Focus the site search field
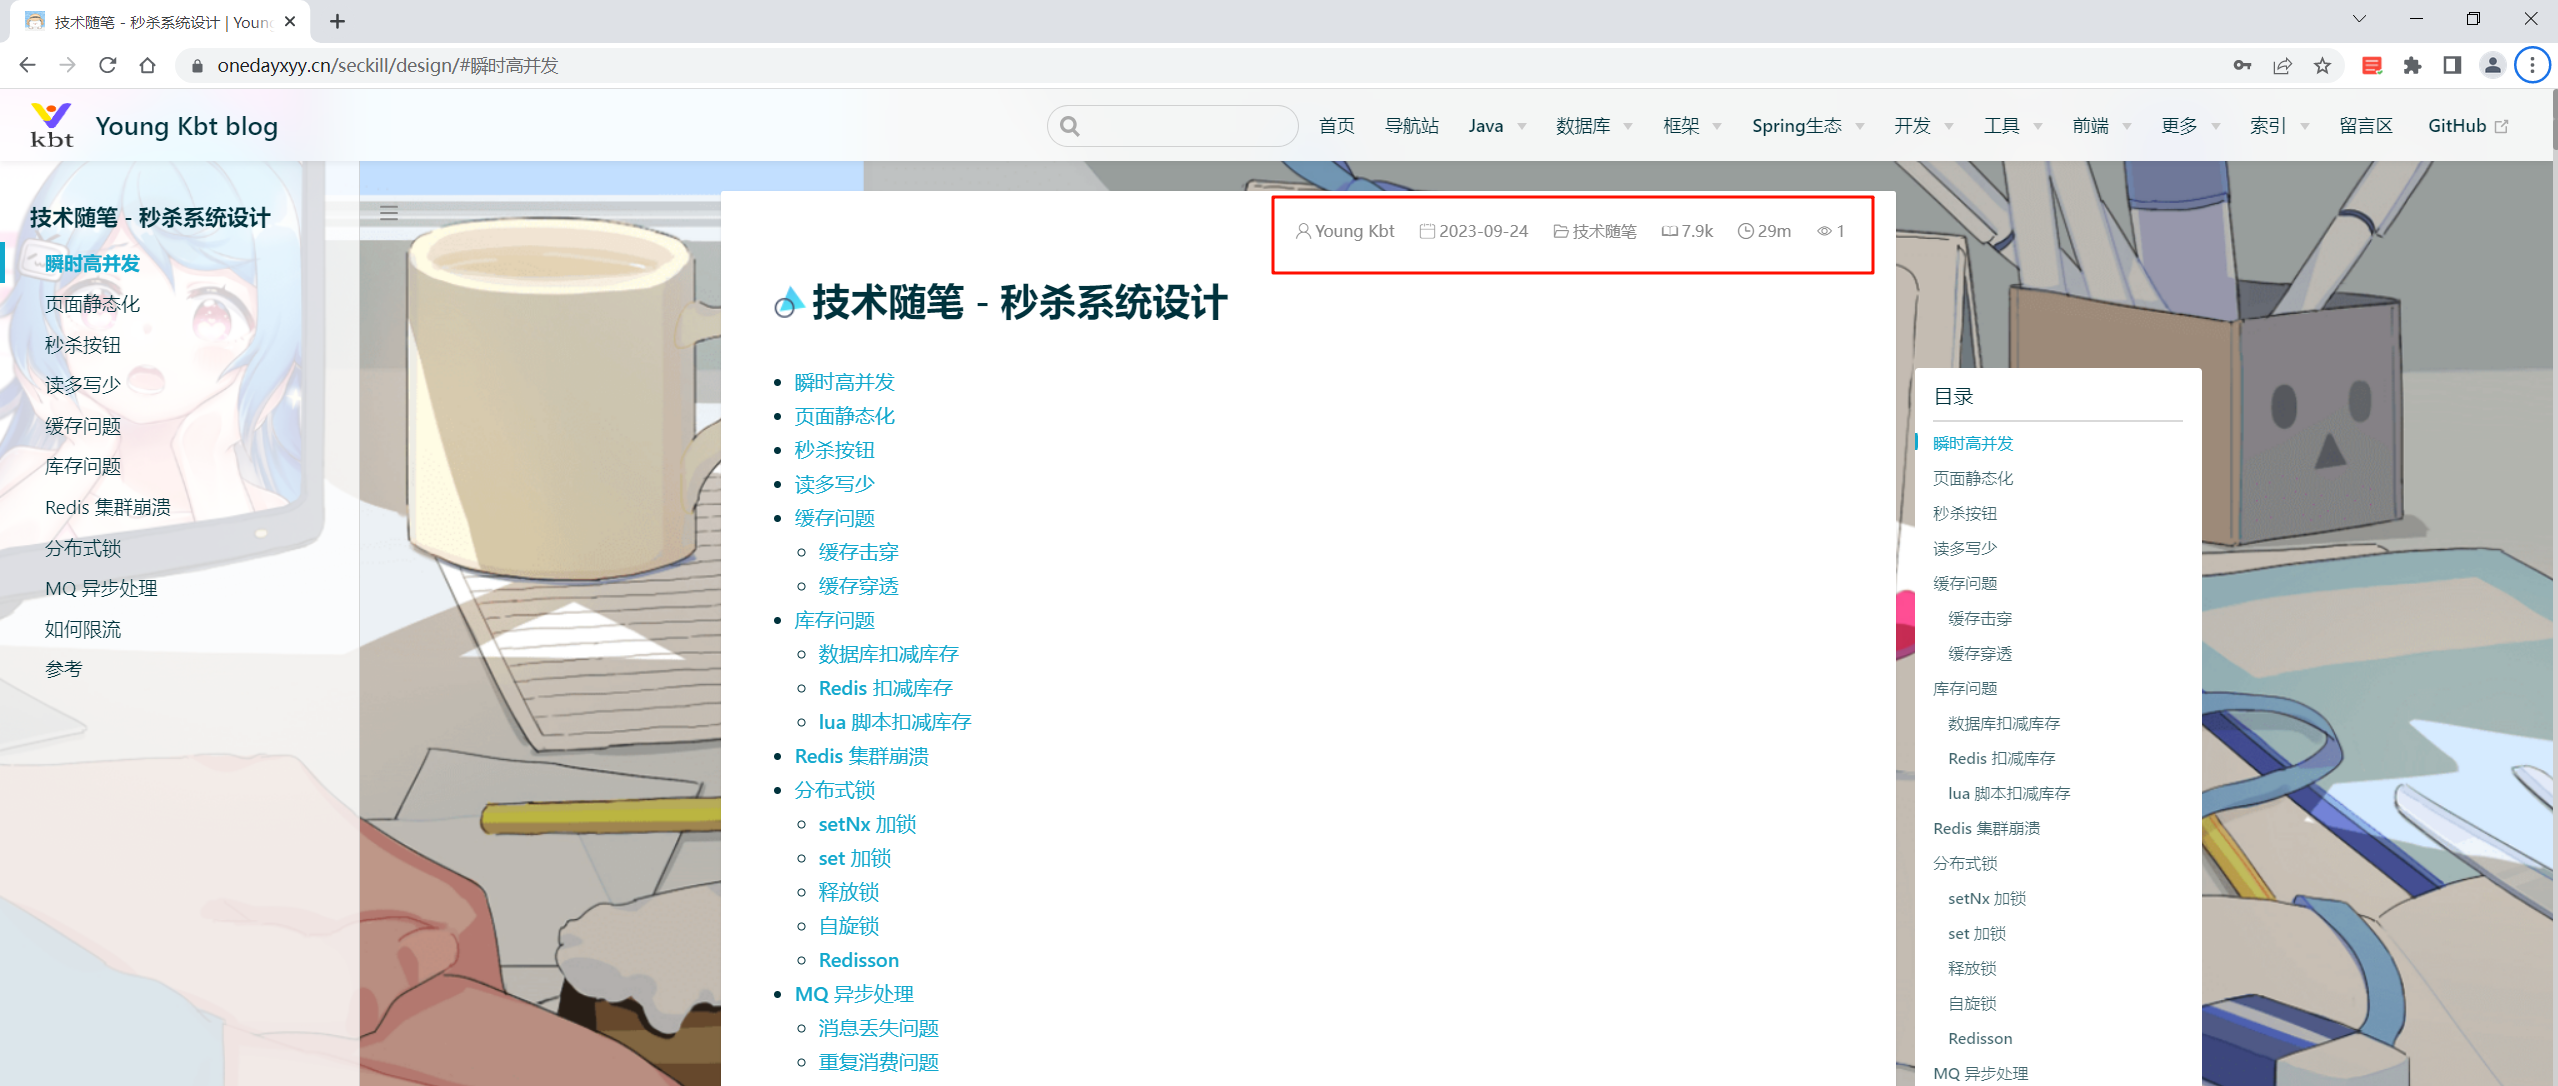2558x1086 pixels. 1172,126
